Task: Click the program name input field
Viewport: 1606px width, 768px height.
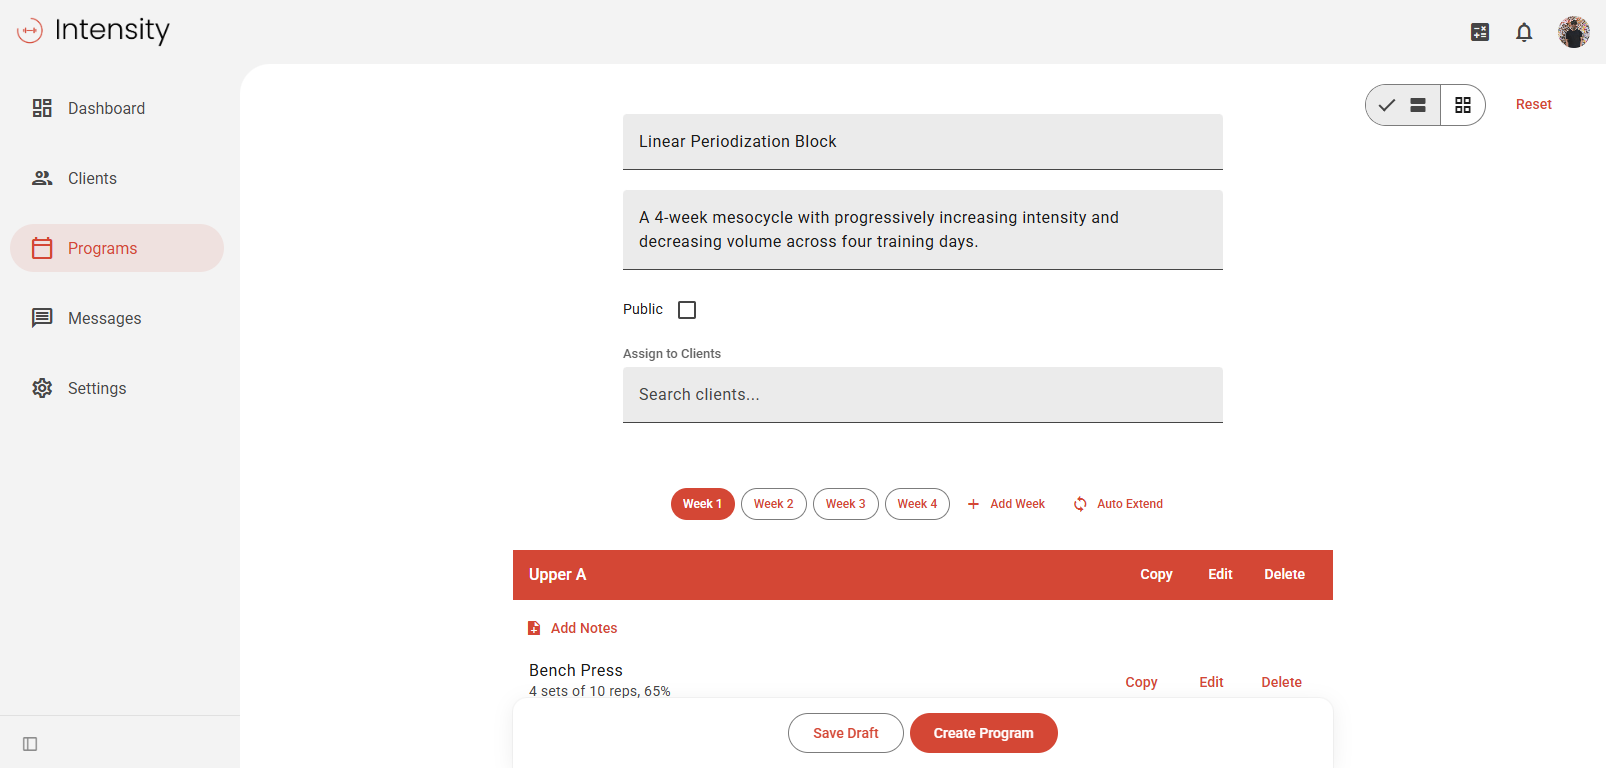Action: [x=922, y=142]
